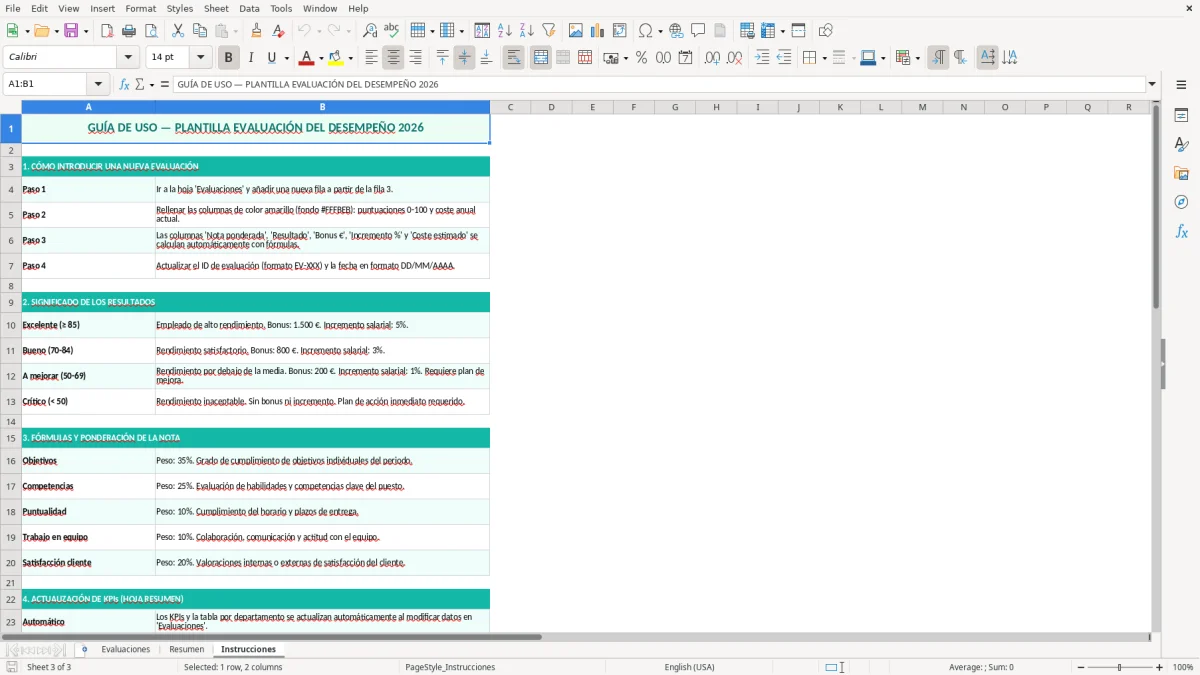The width and height of the screenshot is (1200, 675).
Task: Click the Sort Descending icon
Action: [527, 31]
